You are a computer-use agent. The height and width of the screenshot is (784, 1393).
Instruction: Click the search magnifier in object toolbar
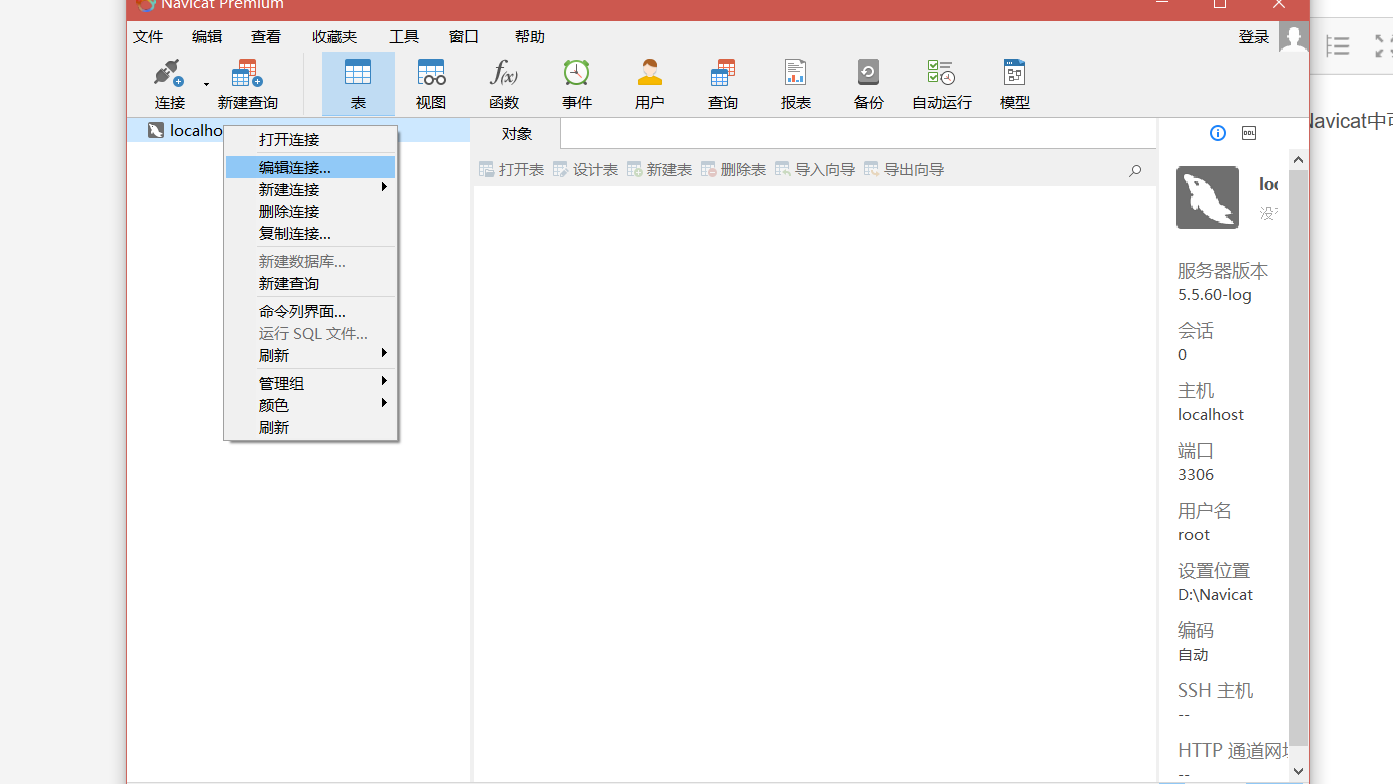point(1134,170)
